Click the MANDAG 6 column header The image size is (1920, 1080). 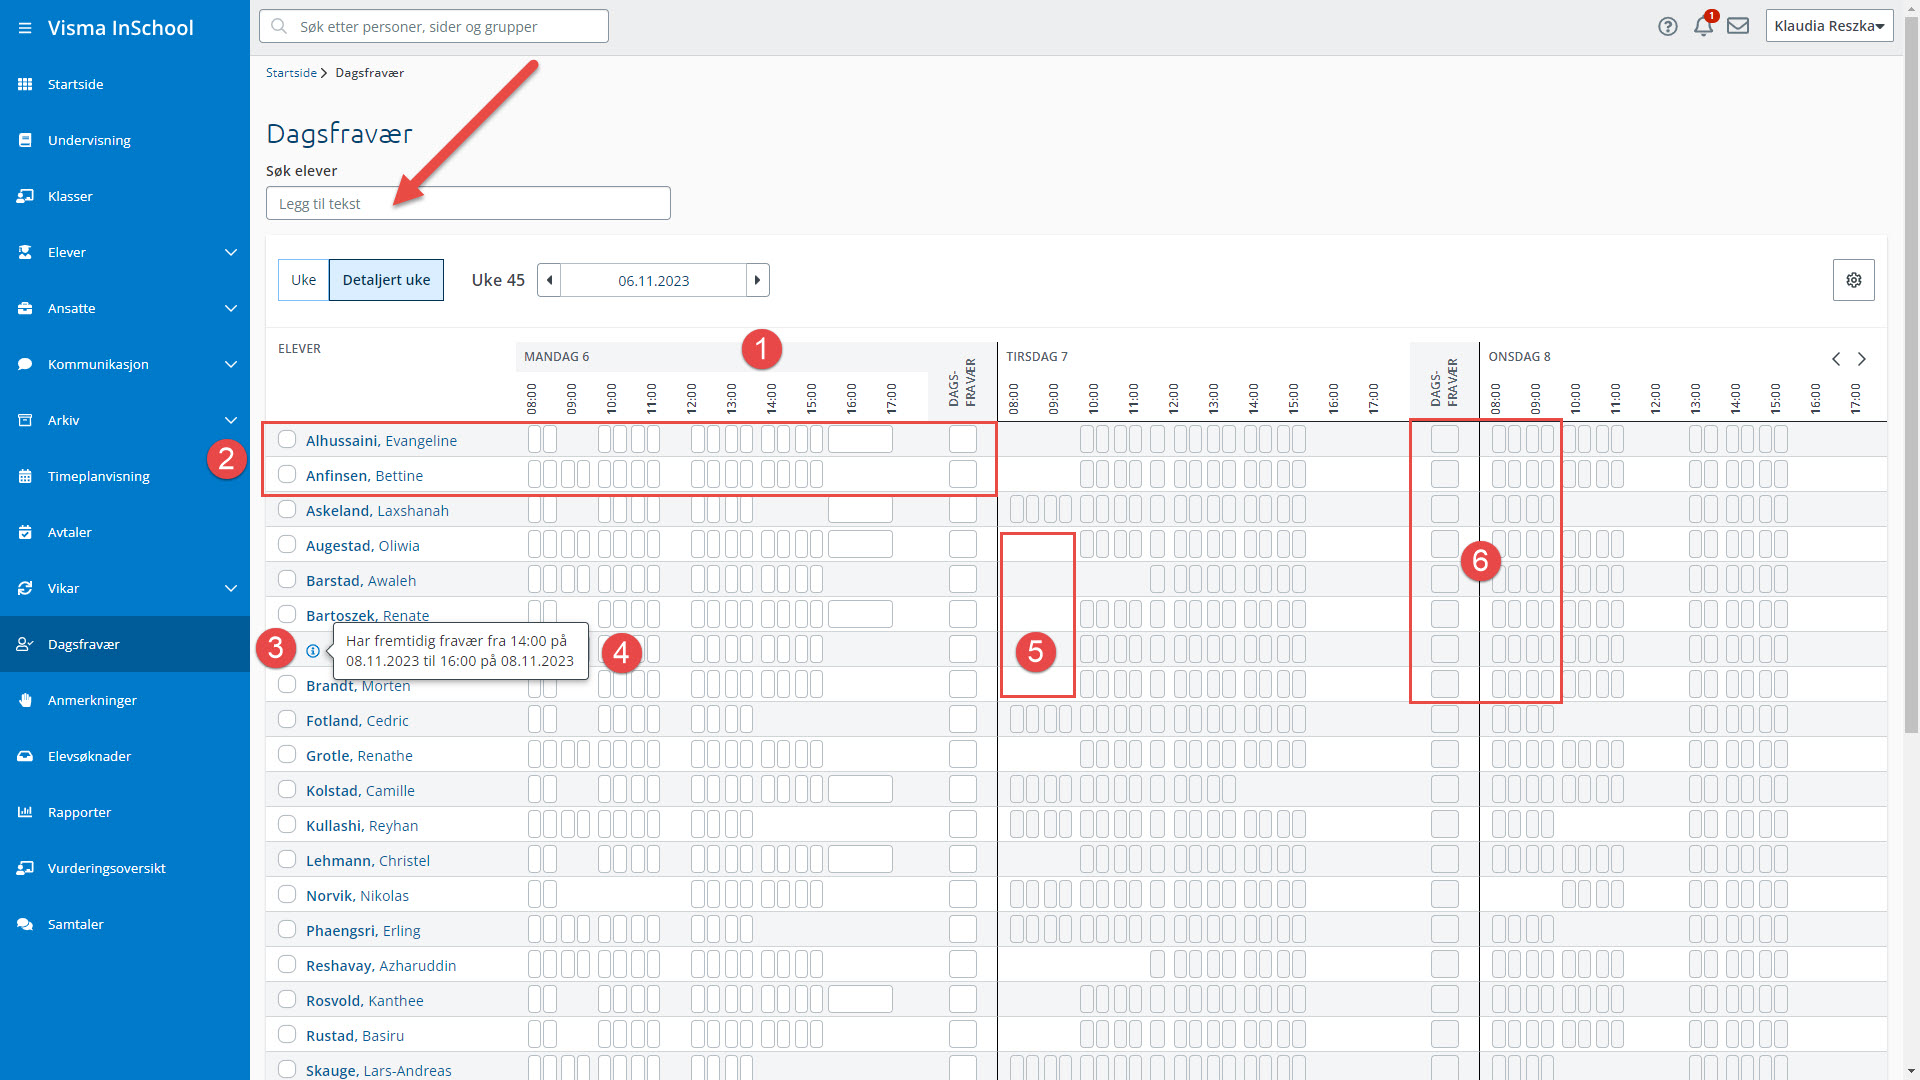(557, 357)
